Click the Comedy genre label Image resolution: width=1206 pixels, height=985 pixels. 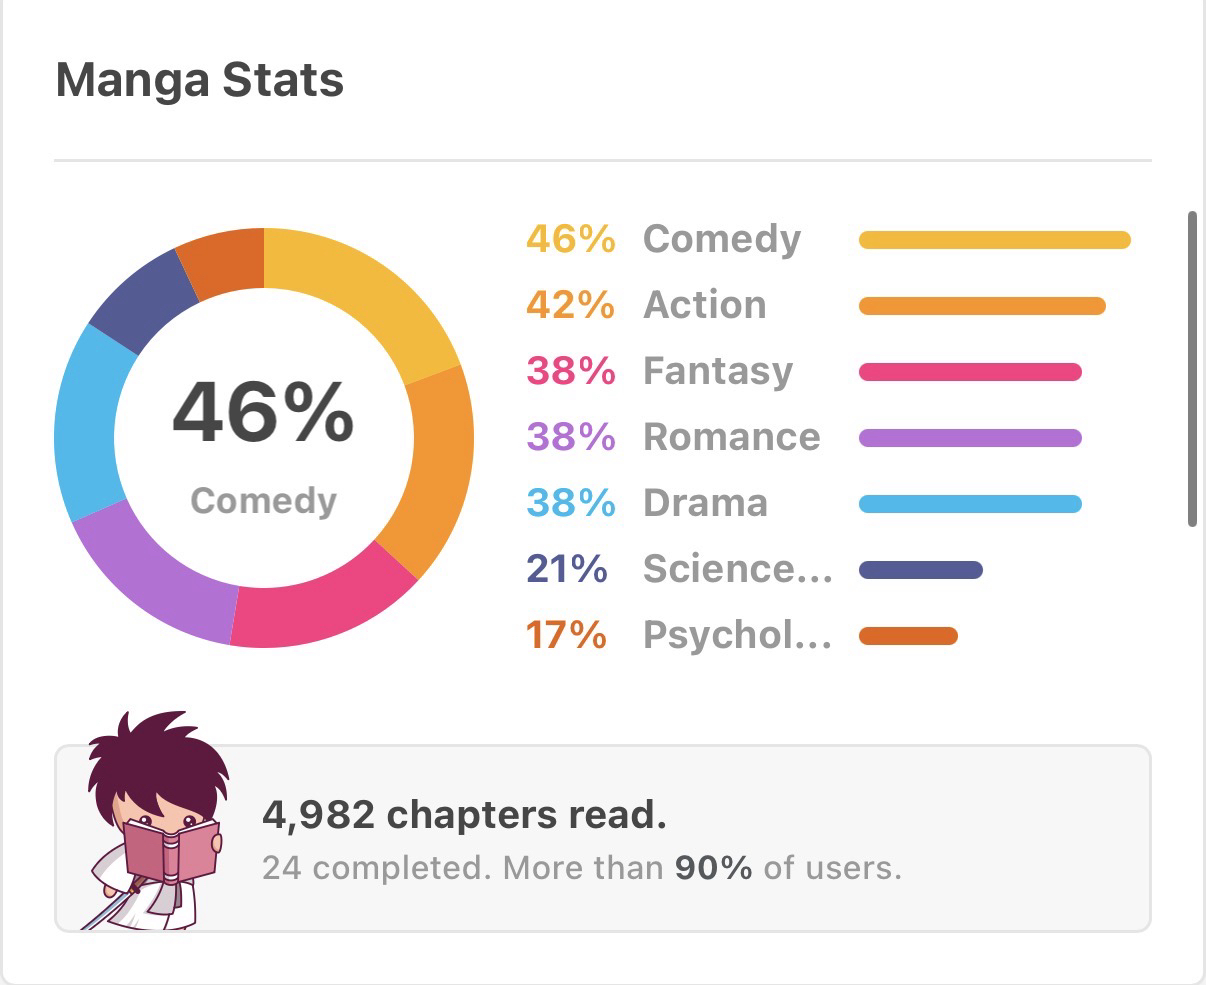721,239
